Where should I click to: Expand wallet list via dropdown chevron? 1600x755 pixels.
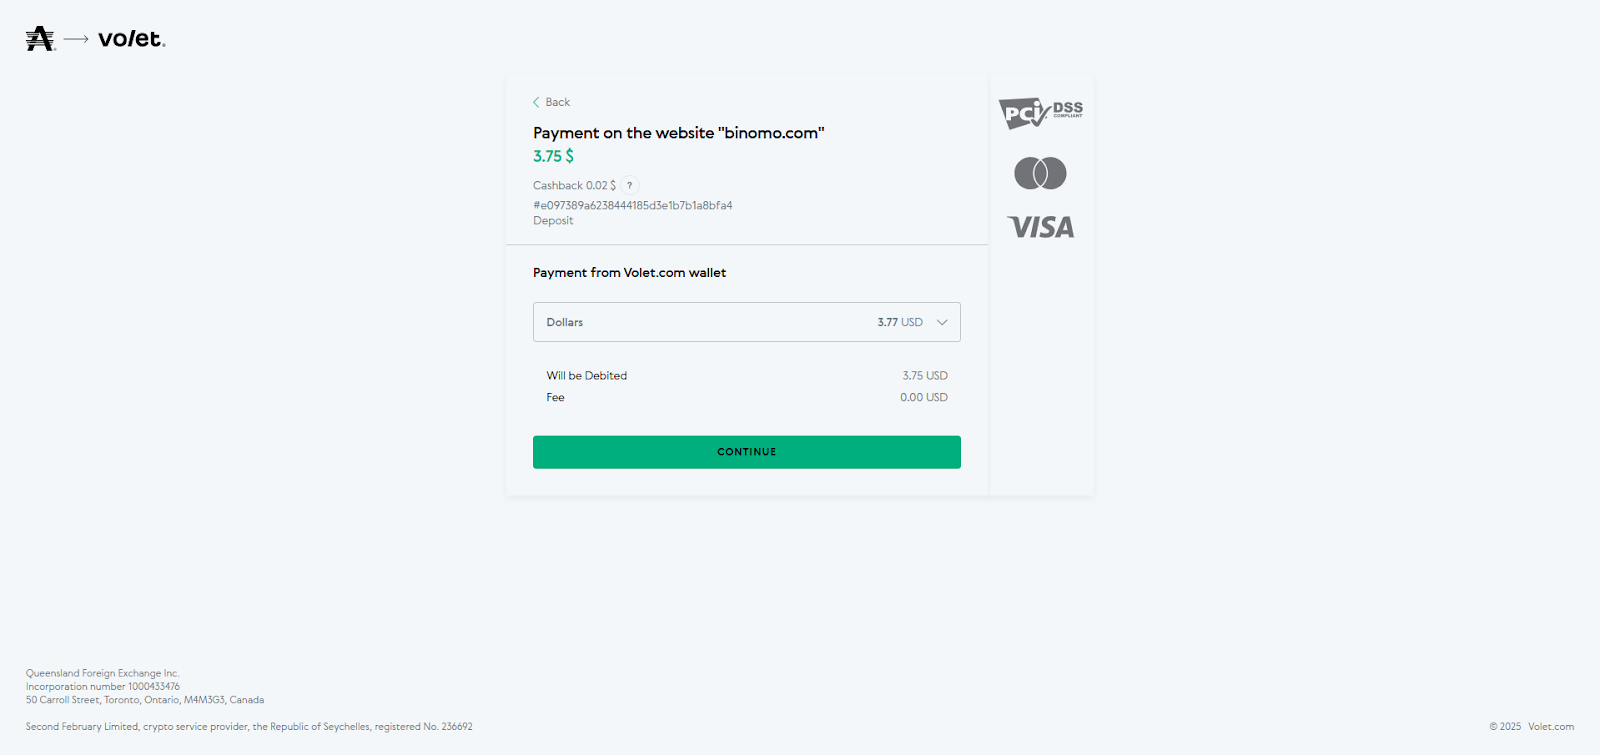pyautogui.click(x=941, y=322)
